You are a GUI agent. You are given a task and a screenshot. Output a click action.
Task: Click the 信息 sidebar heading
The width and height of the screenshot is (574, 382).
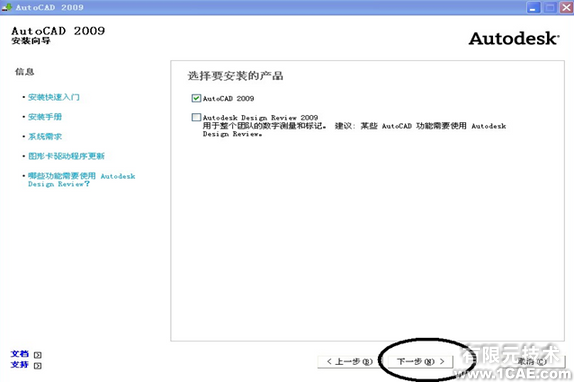[24, 71]
